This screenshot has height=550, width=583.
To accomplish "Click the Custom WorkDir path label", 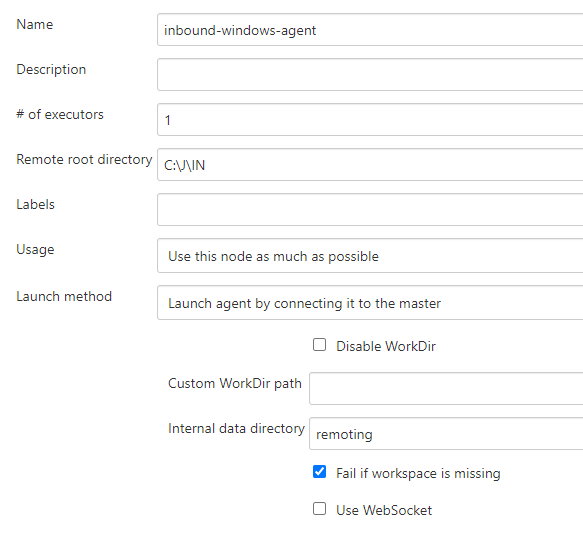I will pos(235,383).
